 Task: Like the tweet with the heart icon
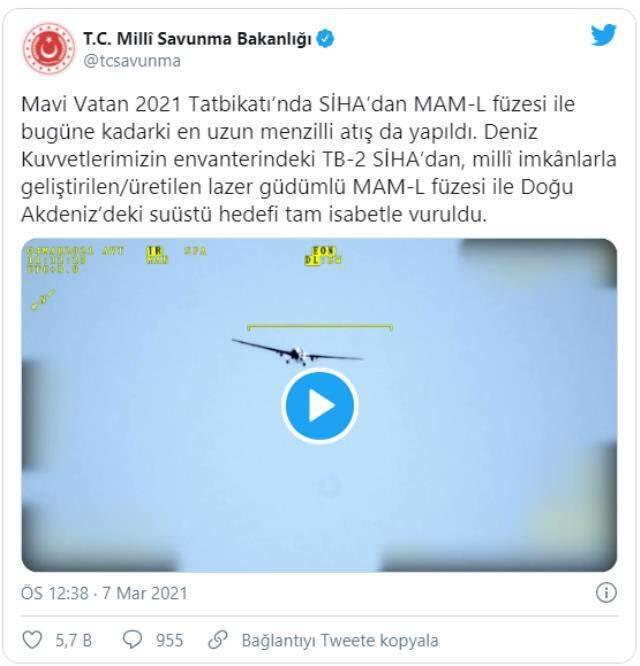click(32, 640)
